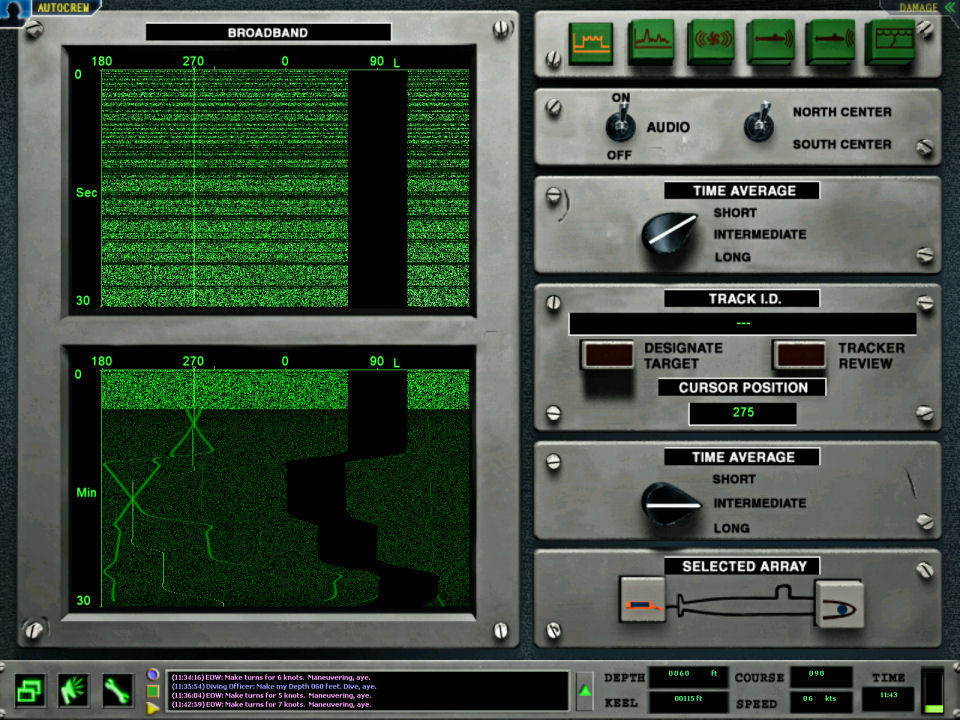The image size is (960, 720).
Task: Click the towed array selector button
Action: (642, 602)
